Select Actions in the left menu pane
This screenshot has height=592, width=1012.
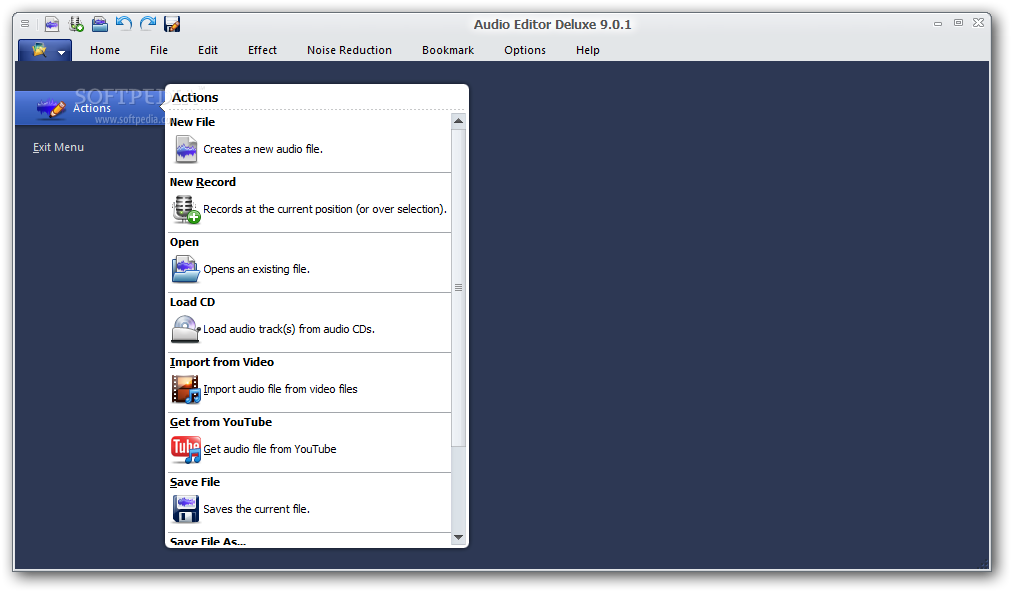tap(90, 108)
